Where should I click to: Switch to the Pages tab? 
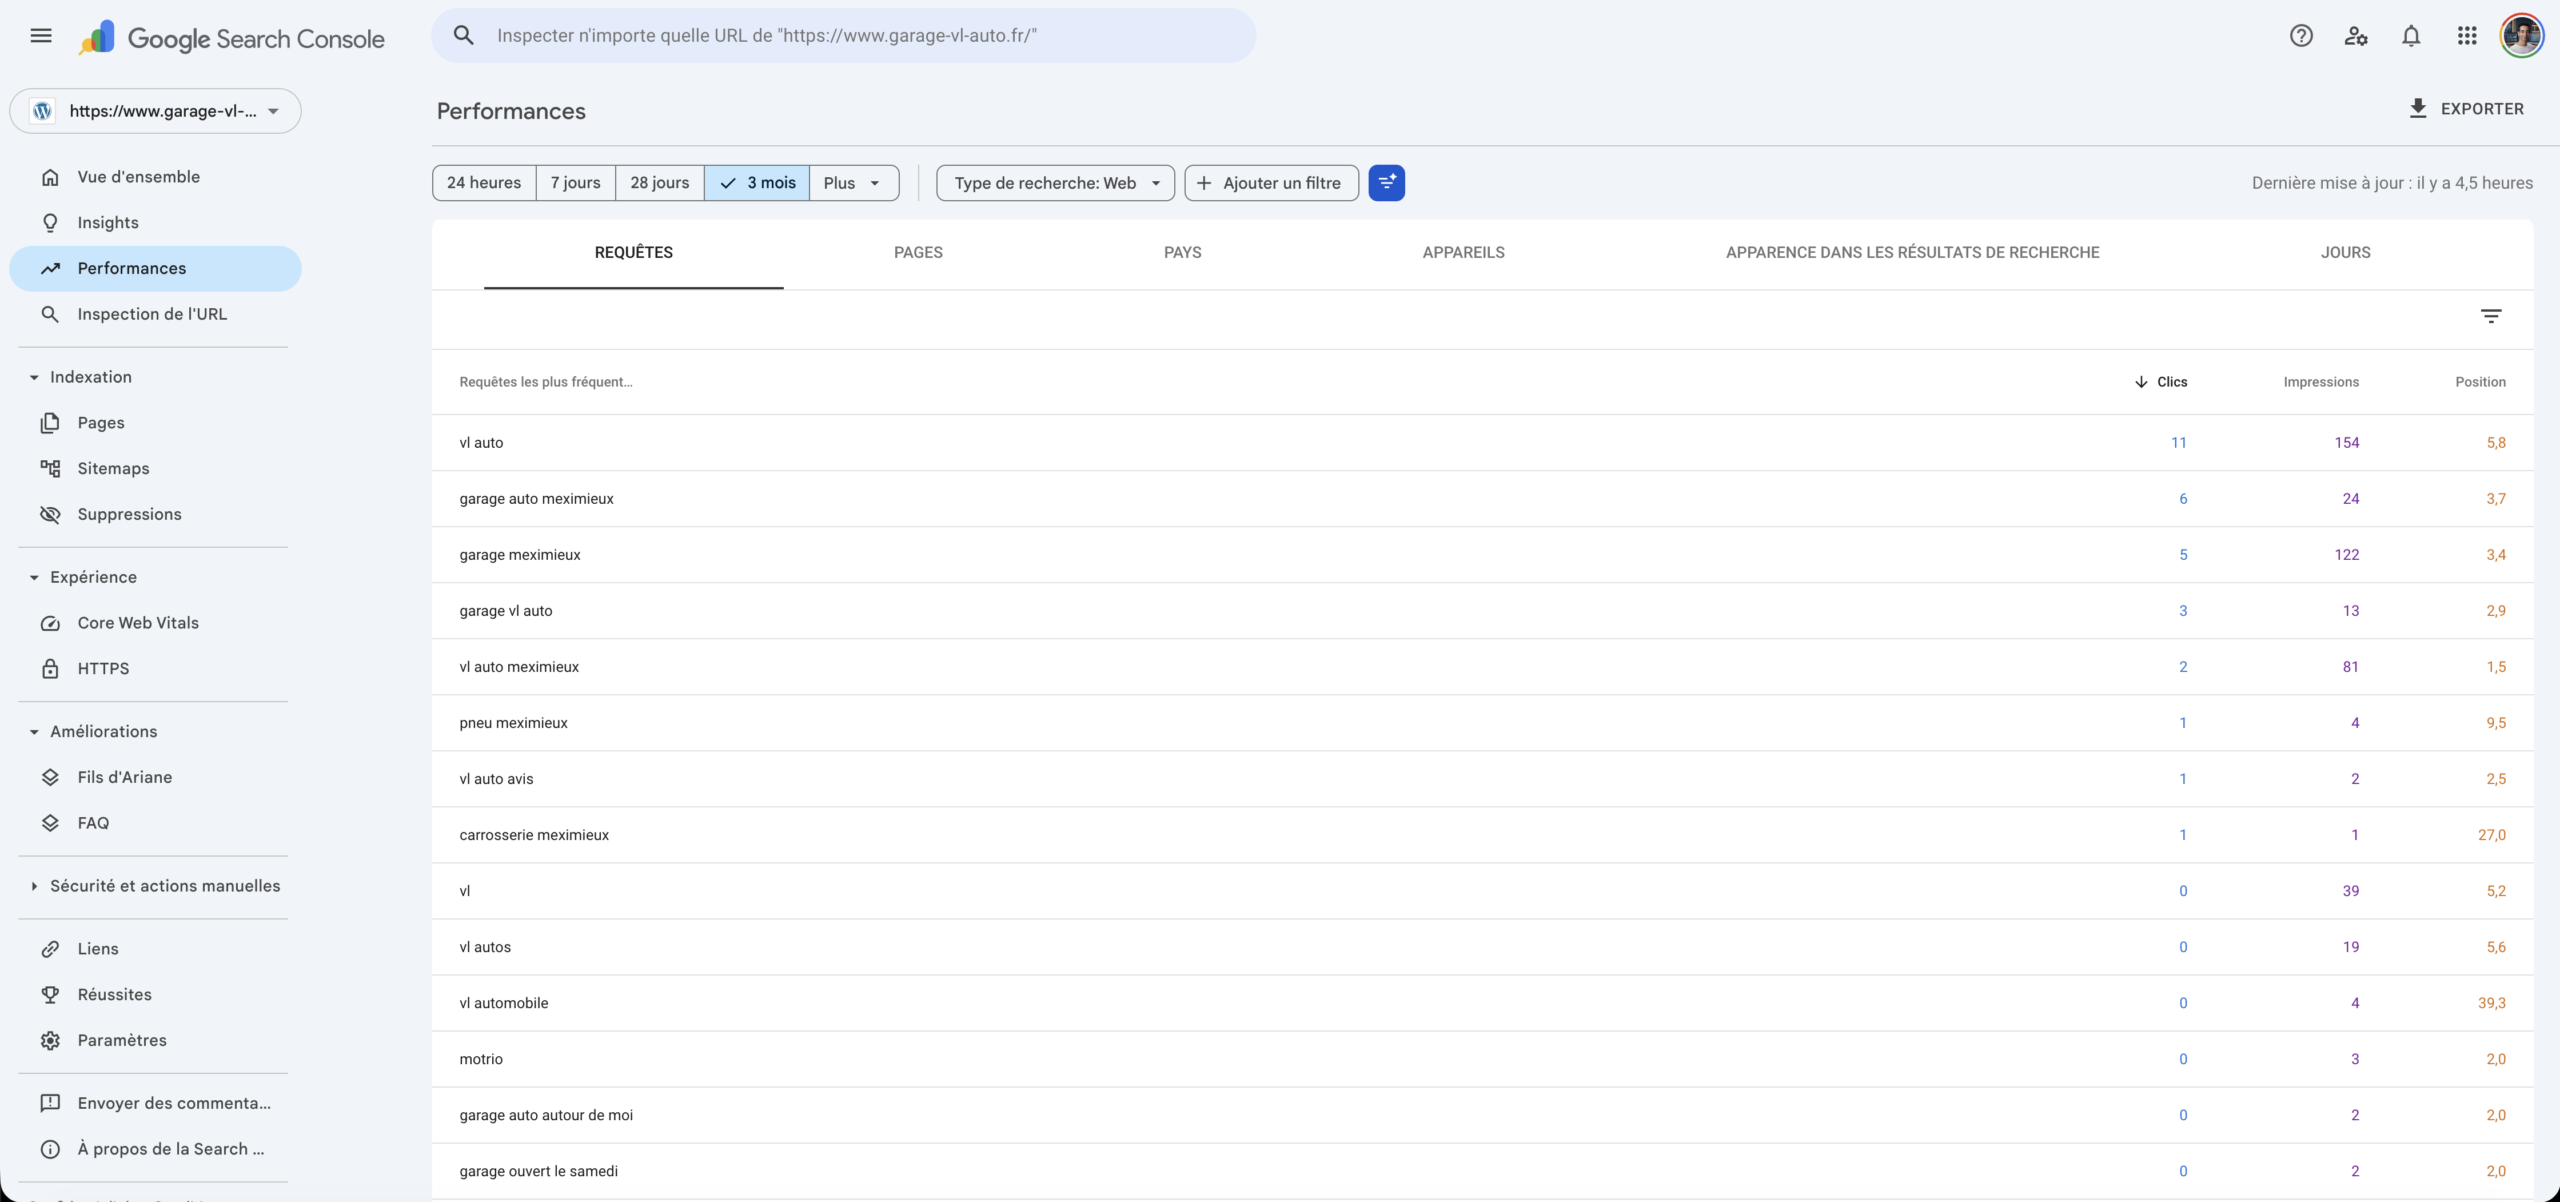918,253
